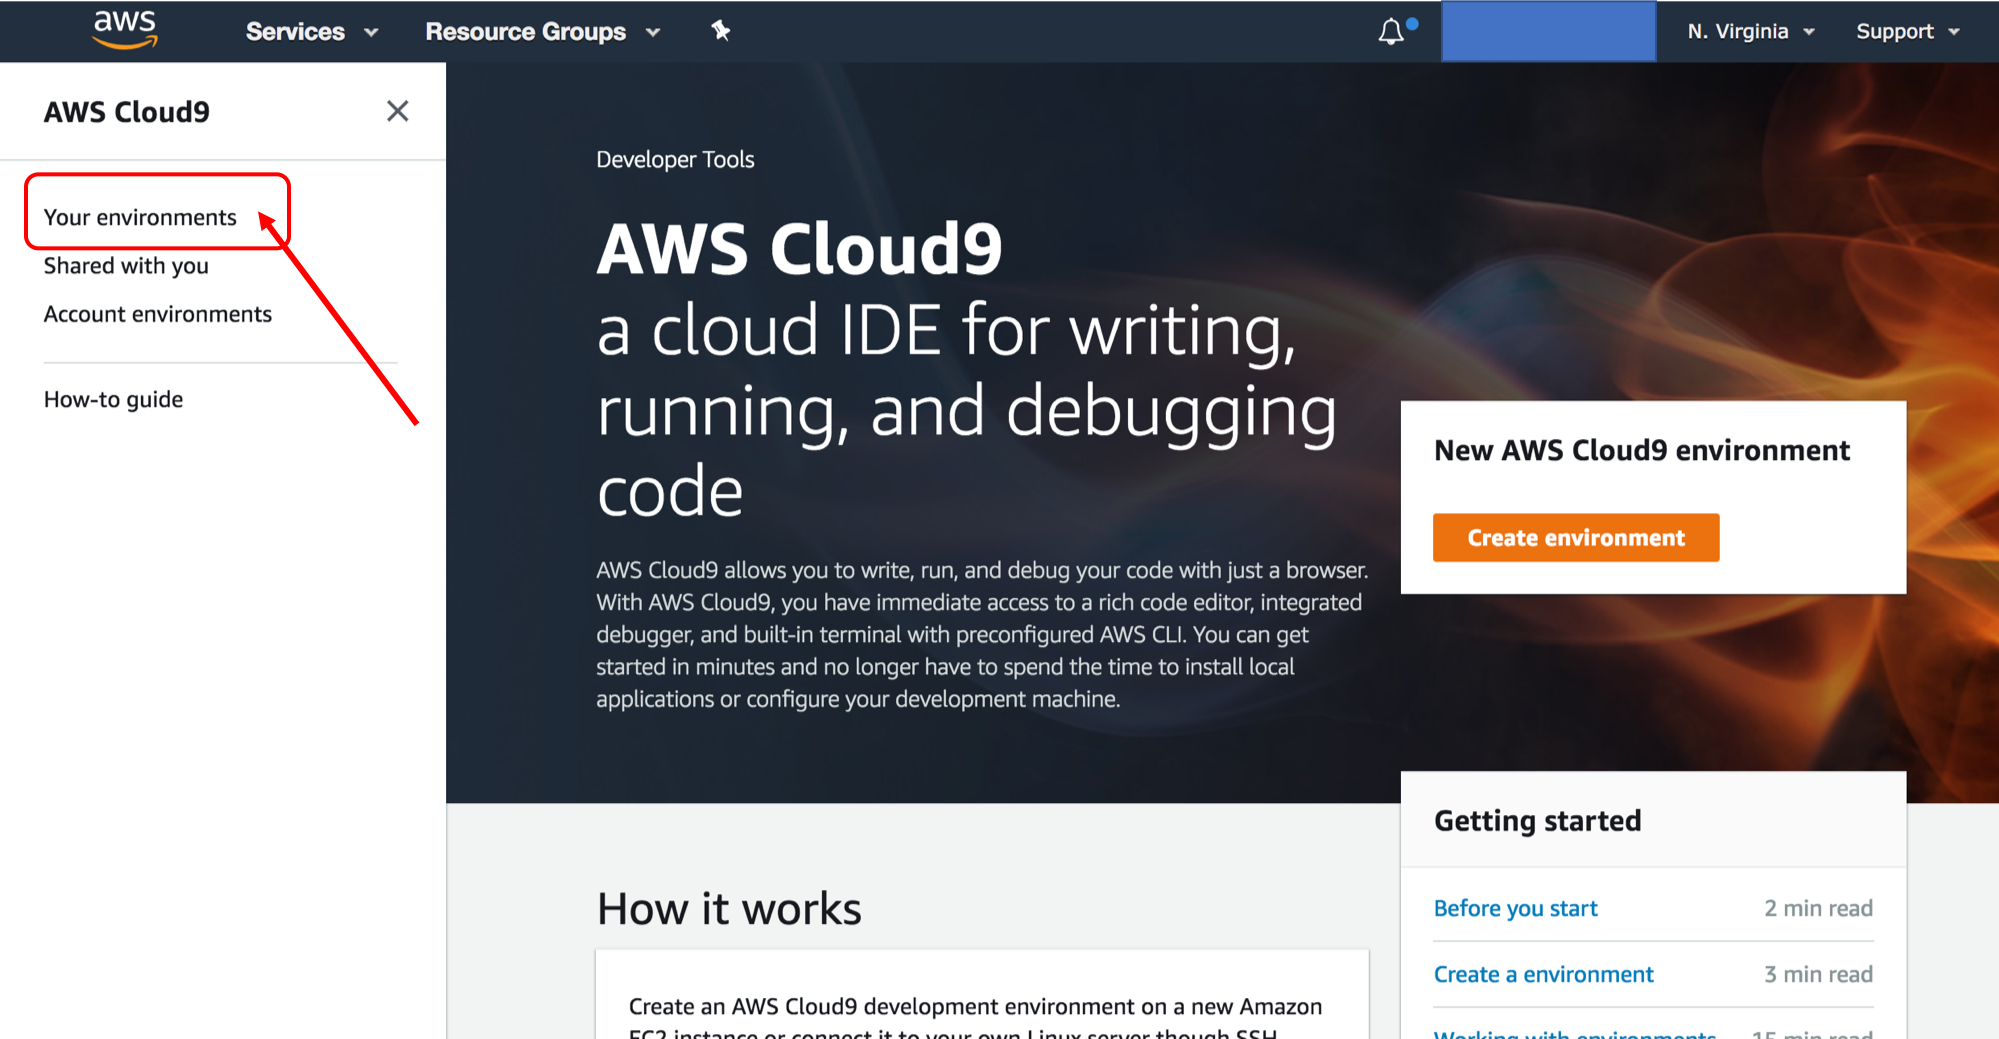This screenshot has width=1999, height=1039.
Task: Click the AWS logo home icon
Action: [125, 30]
